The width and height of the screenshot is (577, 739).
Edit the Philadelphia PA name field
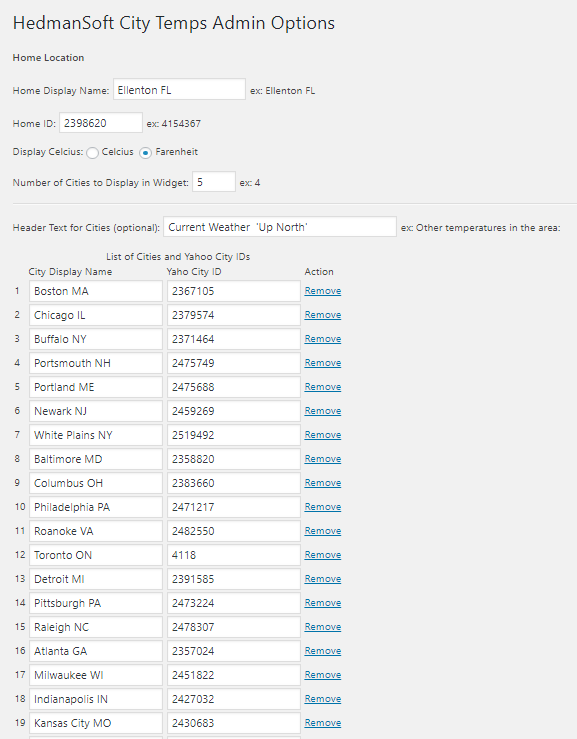click(96, 508)
